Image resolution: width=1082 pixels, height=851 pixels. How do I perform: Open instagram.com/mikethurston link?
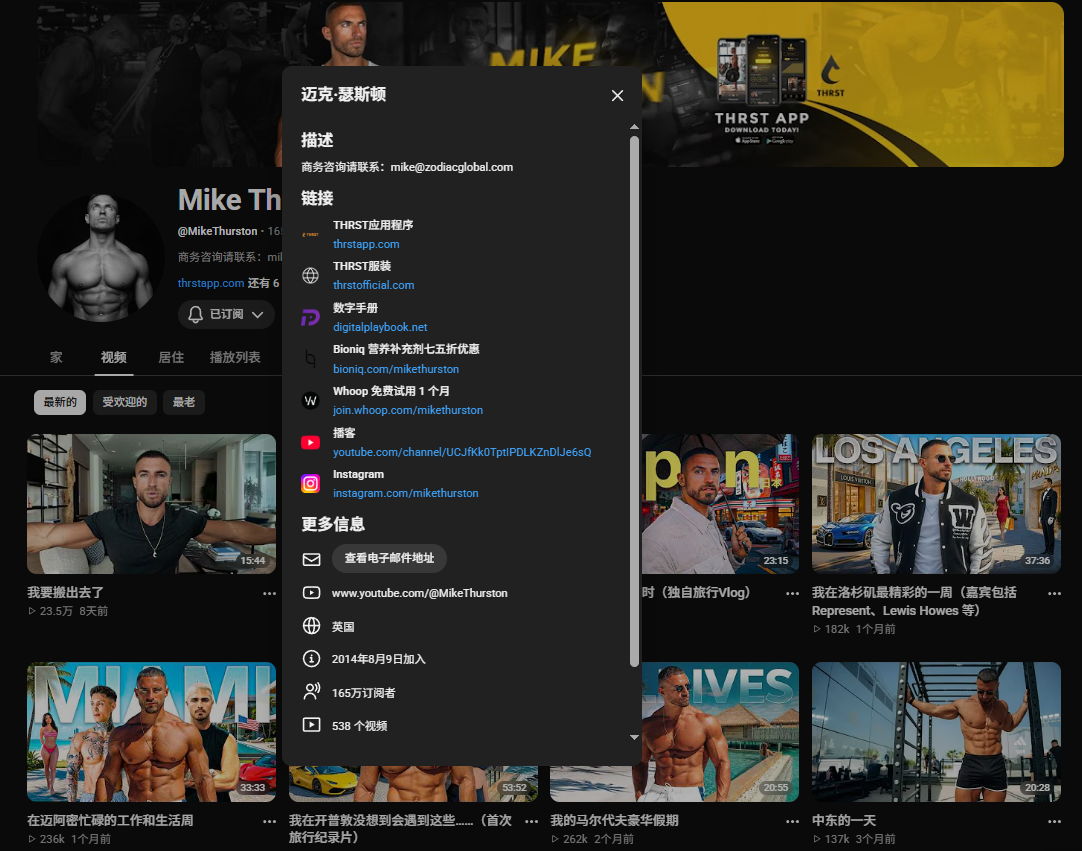click(405, 493)
